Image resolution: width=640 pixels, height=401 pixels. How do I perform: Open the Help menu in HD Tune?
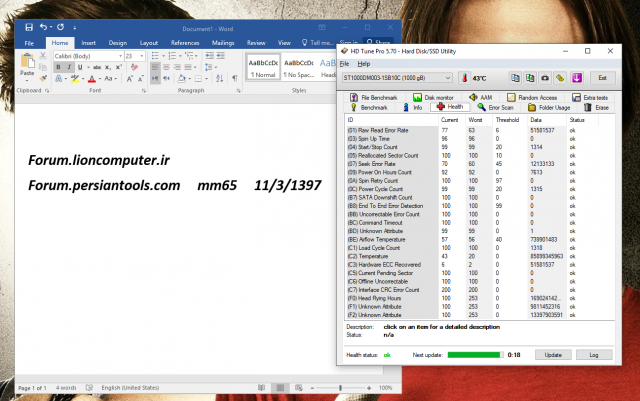click(x=364, y=63)
